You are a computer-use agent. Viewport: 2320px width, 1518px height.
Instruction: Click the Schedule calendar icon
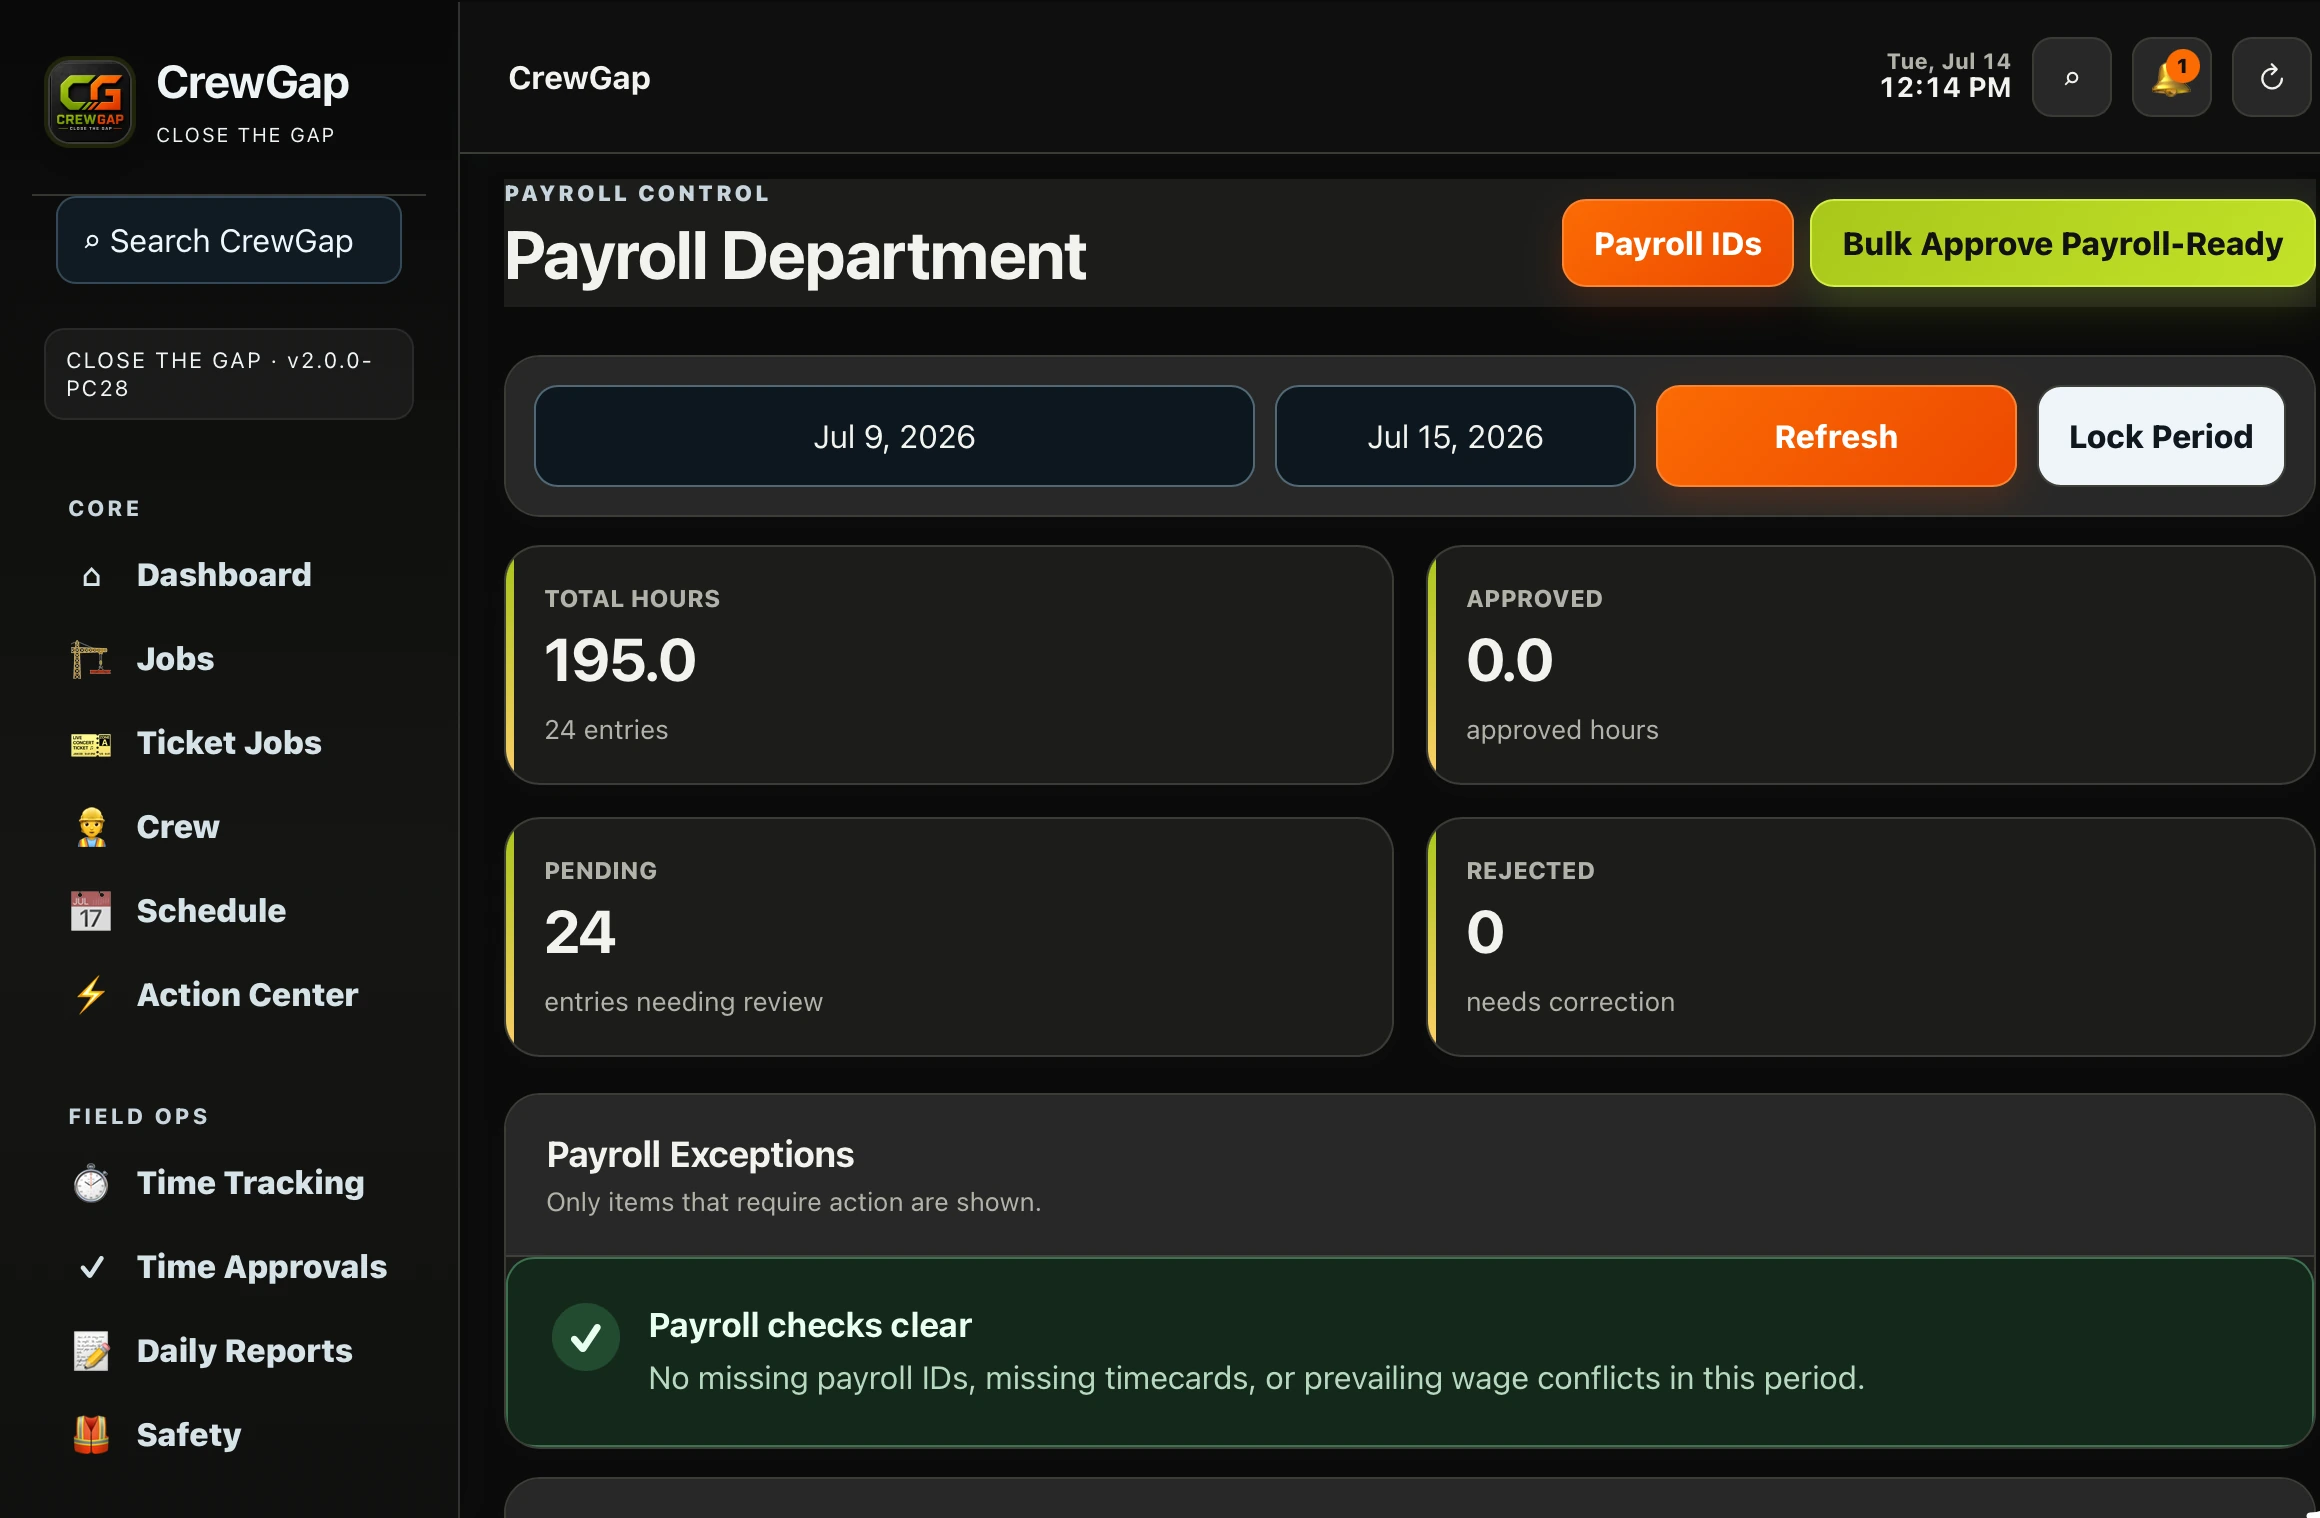click(x=91, y=911)
